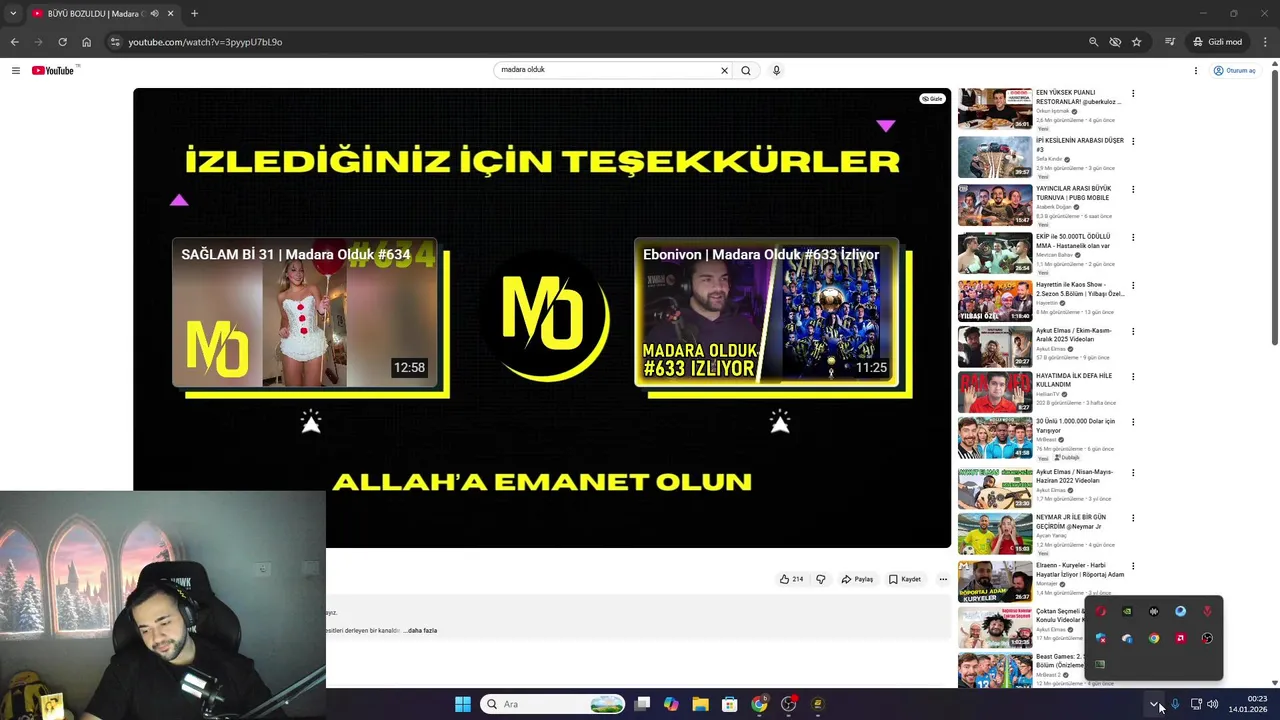Click the browser home icon
The height and width of the screenshot is (720, 1280).
pyautogui.click(x=86, y=42)
